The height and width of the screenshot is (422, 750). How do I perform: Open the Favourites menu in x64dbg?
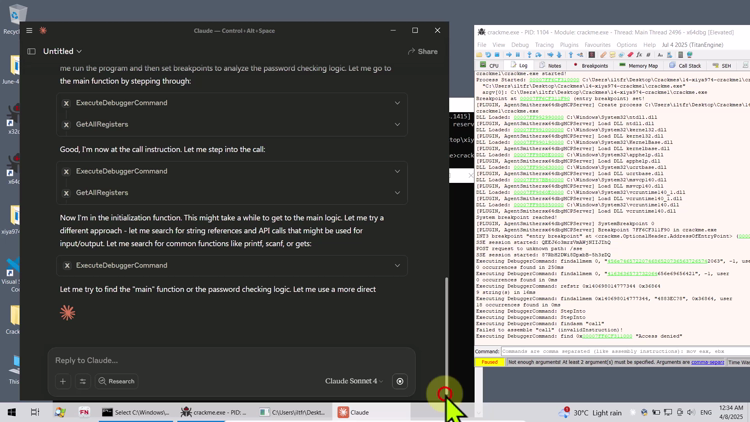(597, 44)
